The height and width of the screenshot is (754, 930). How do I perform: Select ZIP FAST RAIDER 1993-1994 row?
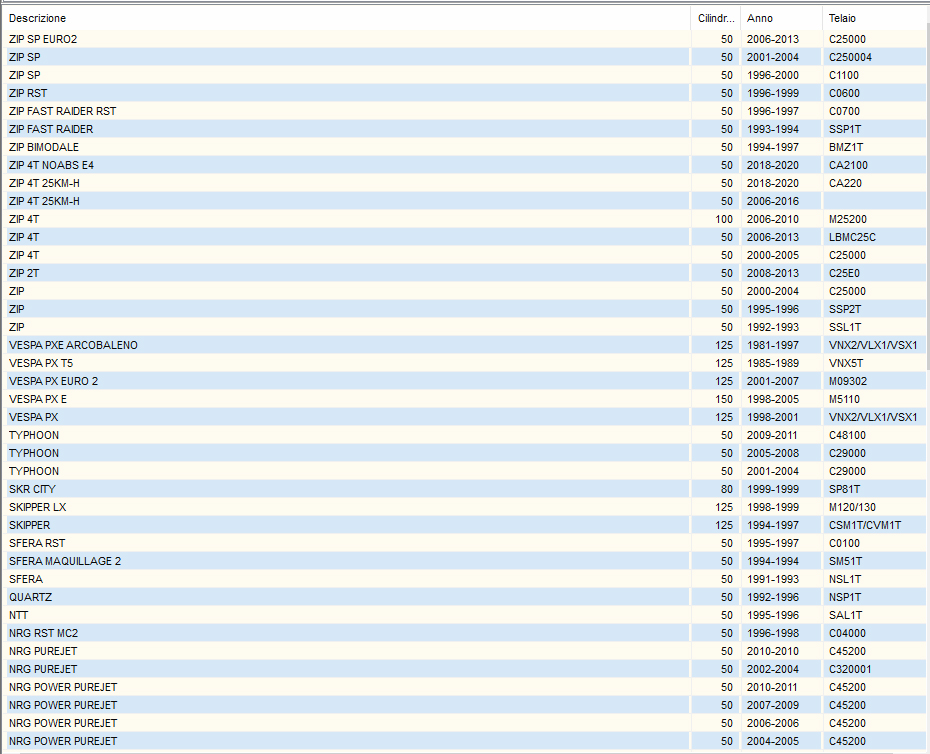[464, 129]
